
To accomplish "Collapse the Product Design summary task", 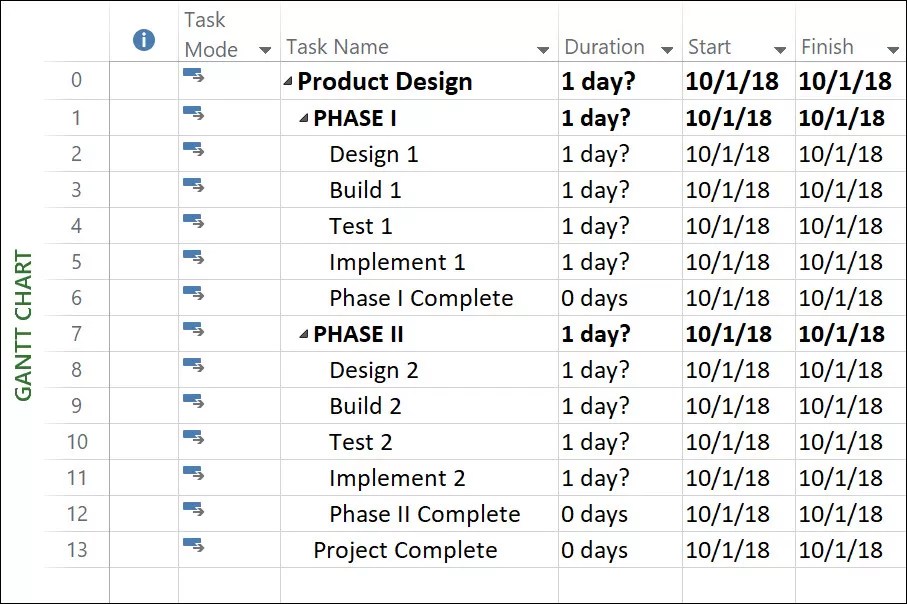I will pos(289,83).
